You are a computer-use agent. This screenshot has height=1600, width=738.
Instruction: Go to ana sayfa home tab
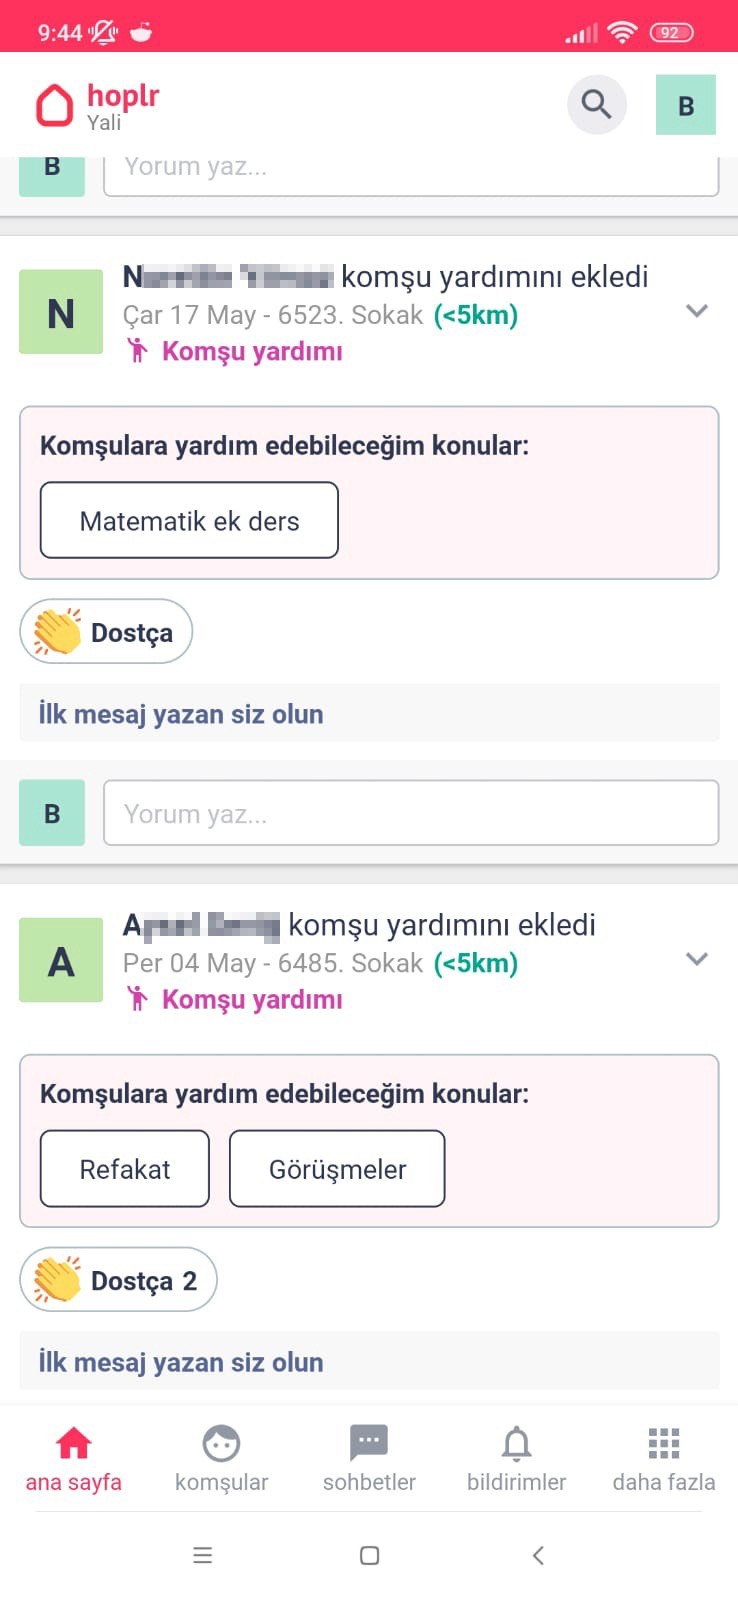[73, 1458]
